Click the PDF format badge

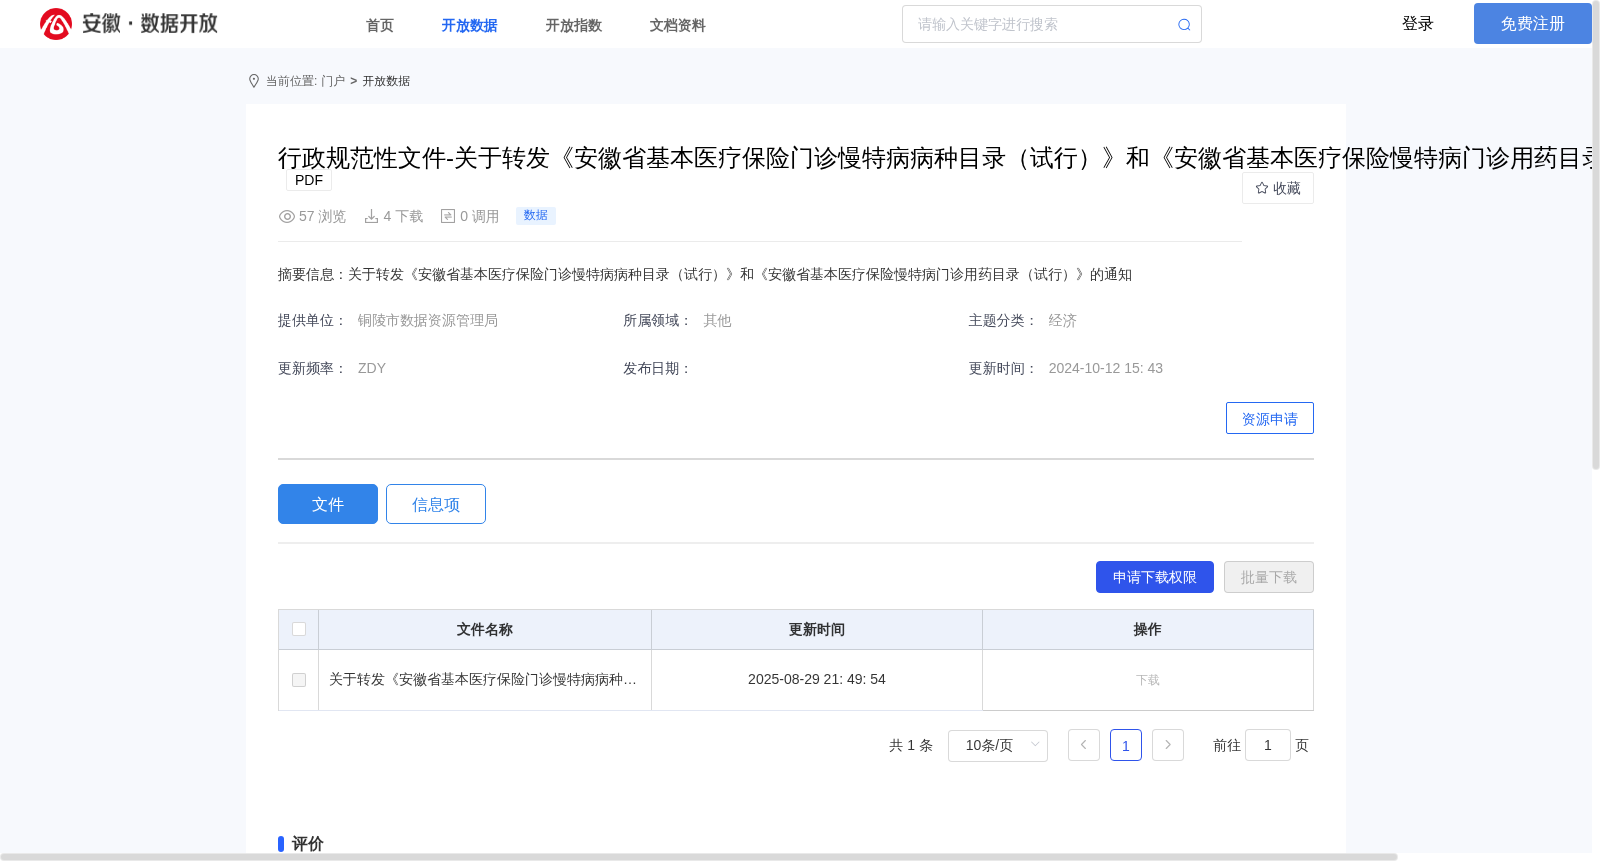pyautogui.click(x=309, y=180)
